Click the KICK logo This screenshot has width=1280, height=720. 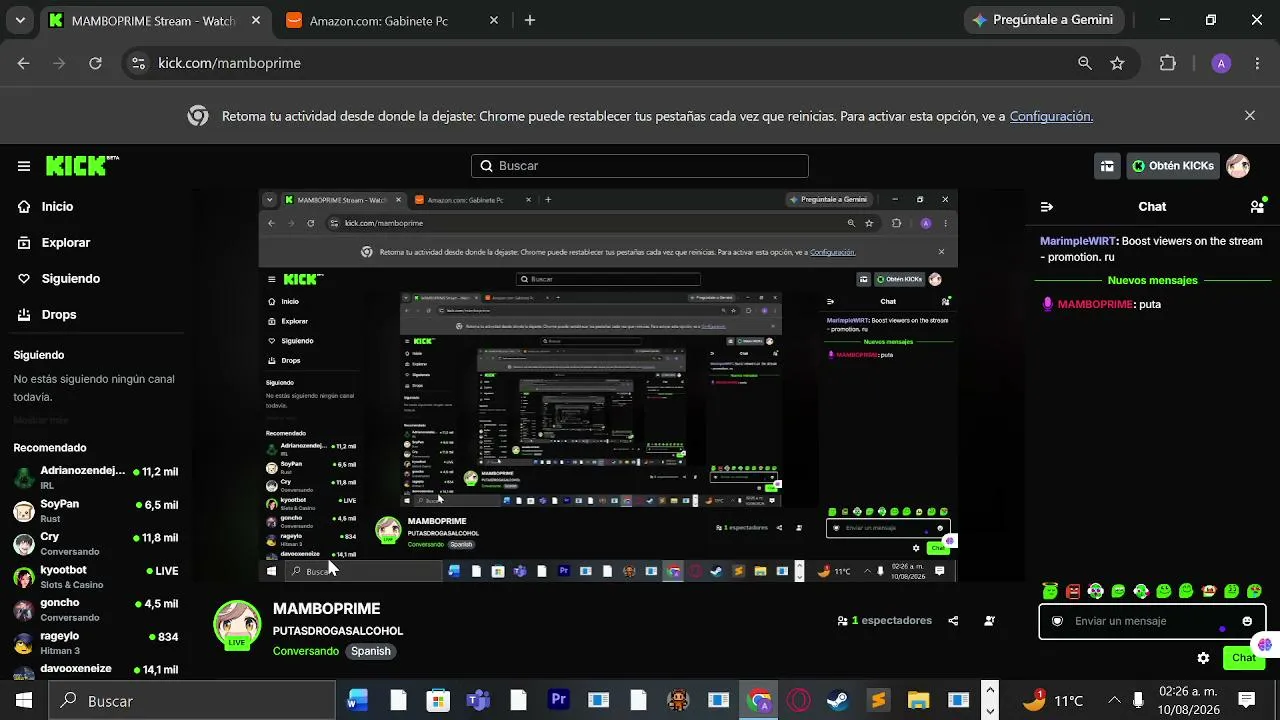[82, 166]
